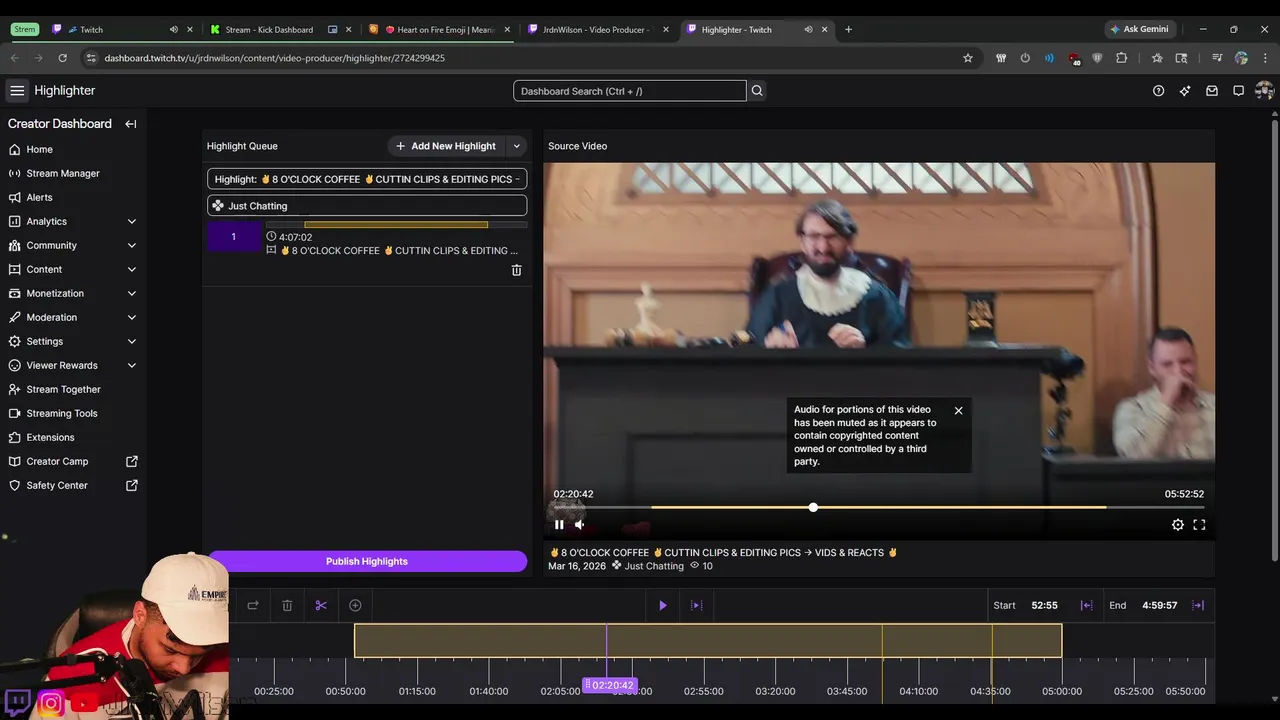Select highlight segment number 1
1280x720 pixels.
pyautogui.click(x=234, y=237)
